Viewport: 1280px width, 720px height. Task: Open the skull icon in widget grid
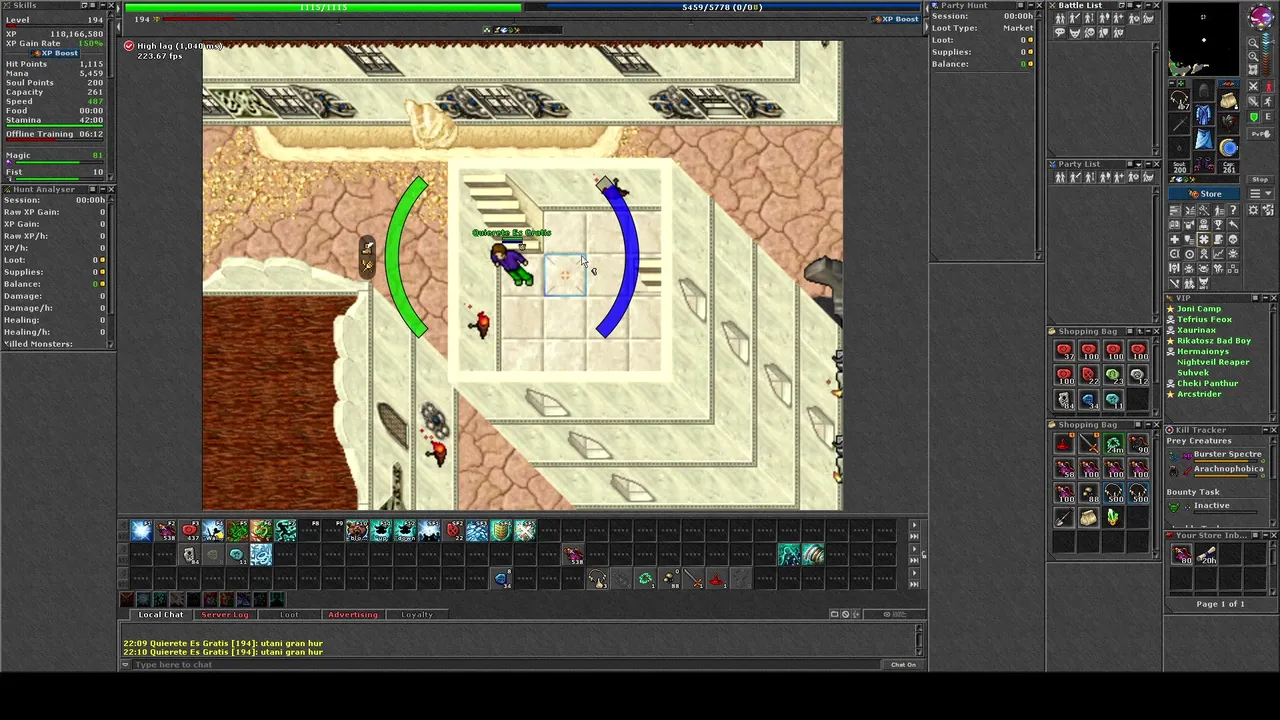click(x=1233, y=239)
